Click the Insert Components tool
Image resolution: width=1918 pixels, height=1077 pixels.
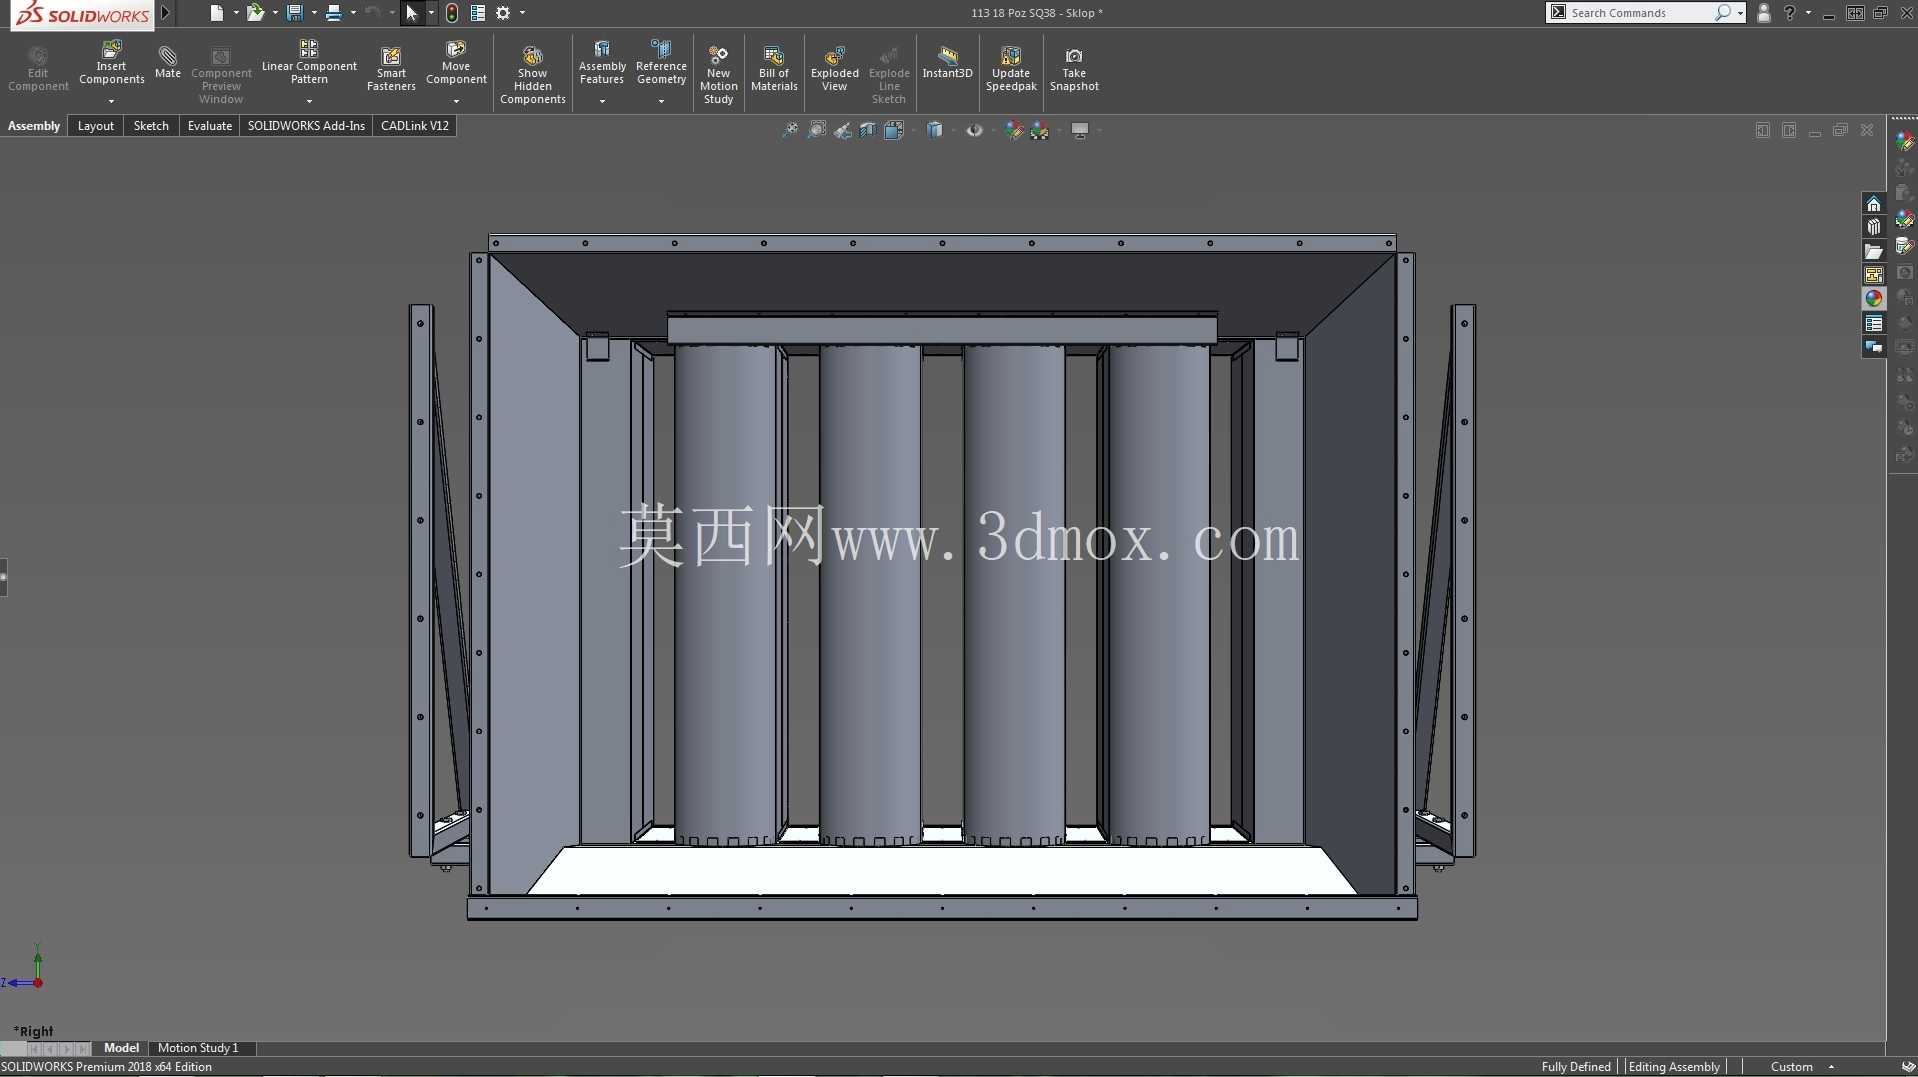(111, 64)
